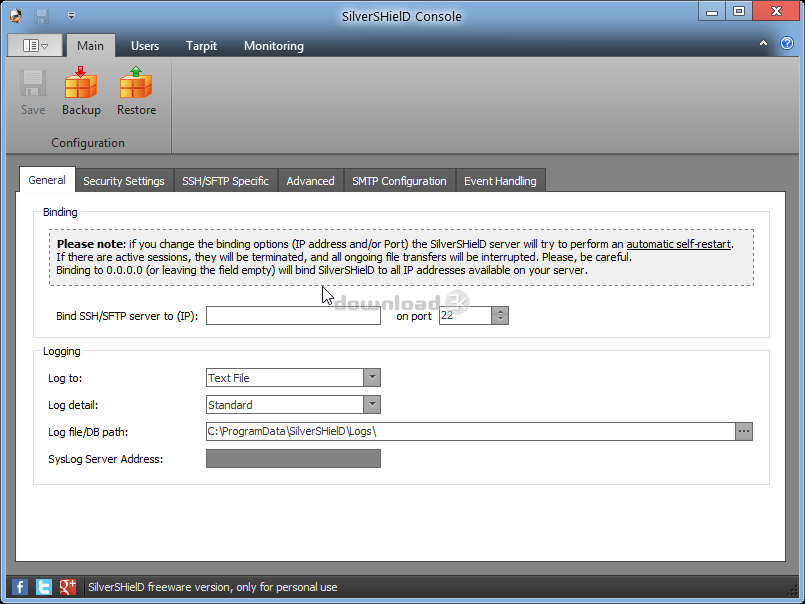Viewport: 805px width, 604px height.
Task: Collapse the ribbon with the up arrow
Action: (x=763, y=44)
